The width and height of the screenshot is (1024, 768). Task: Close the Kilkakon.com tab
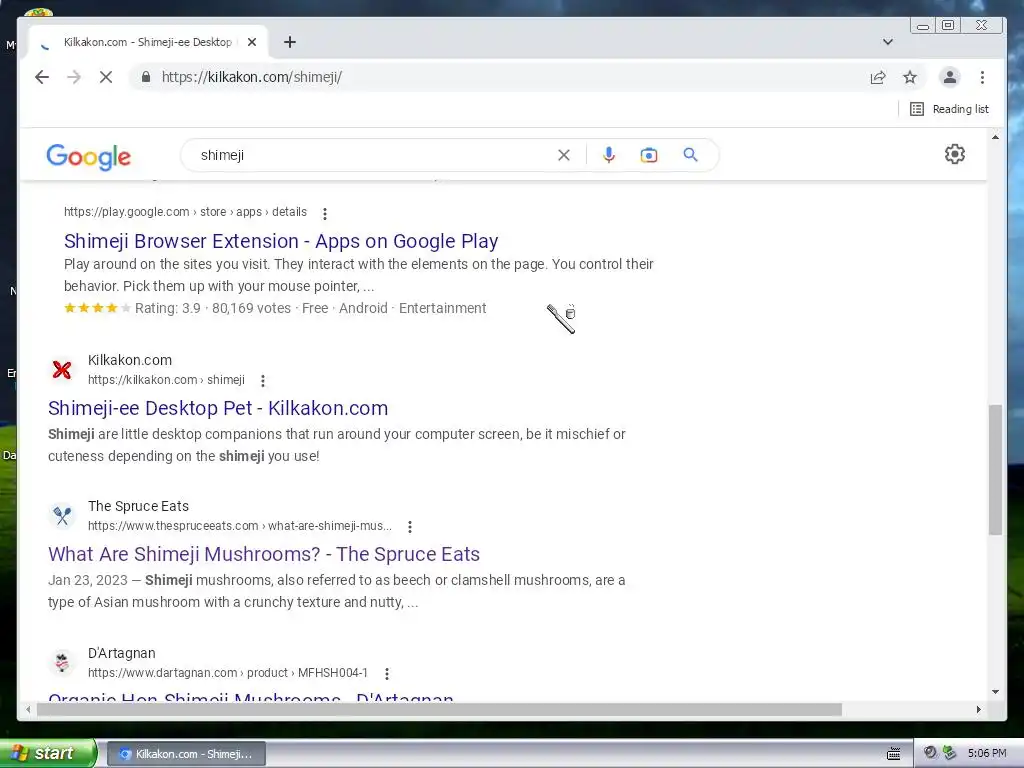click(x=252, y=42)
